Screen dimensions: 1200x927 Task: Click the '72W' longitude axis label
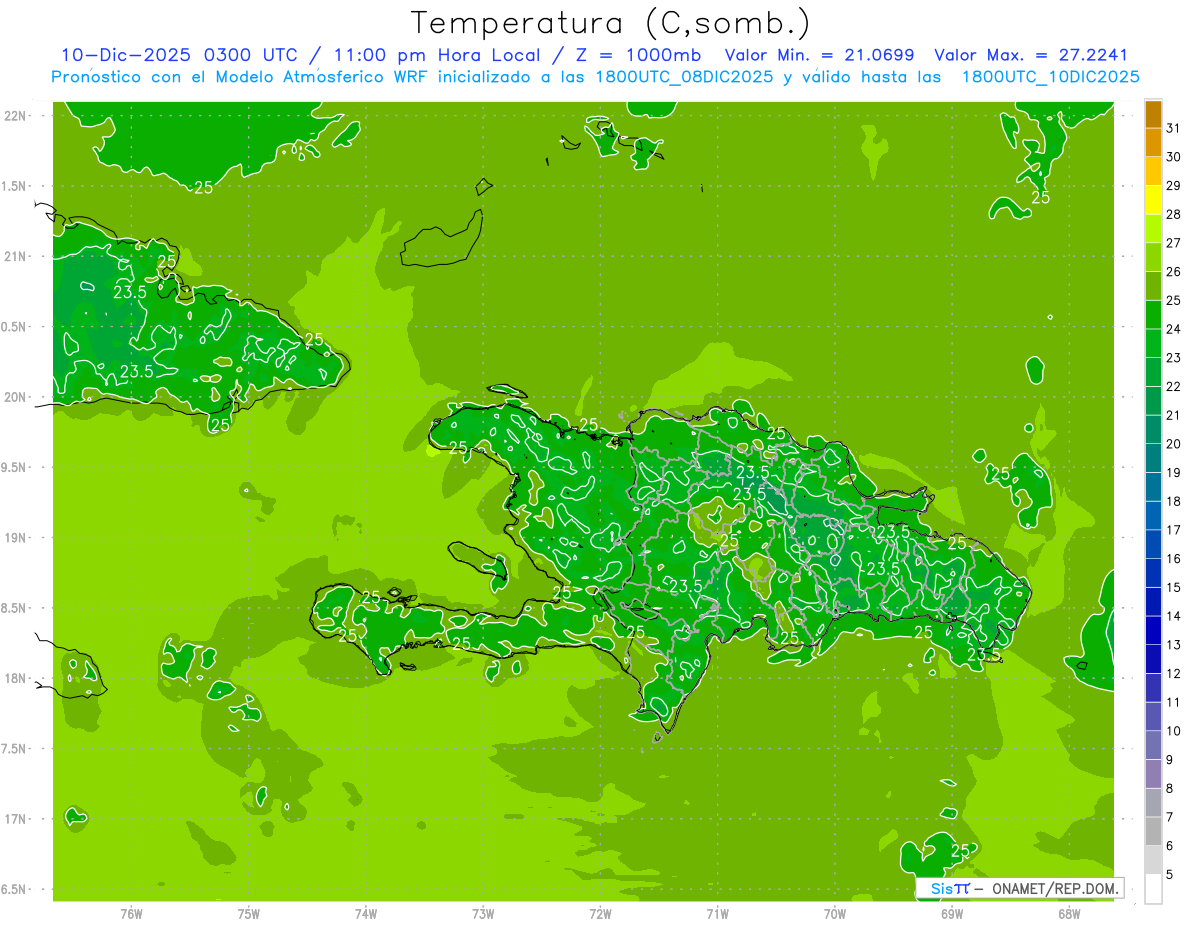click(600, 914)
